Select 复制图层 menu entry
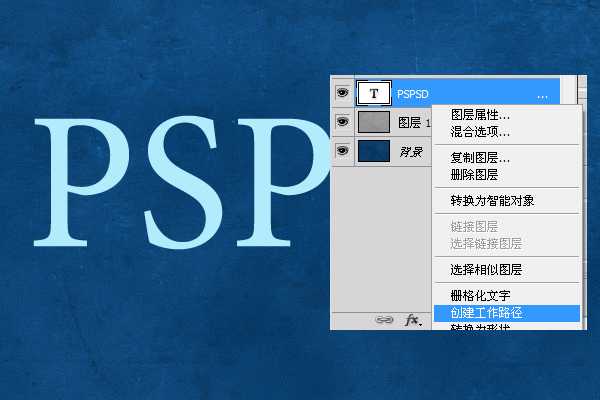Image resolution: width=600 pixels, height=400 pixels. 480,158
